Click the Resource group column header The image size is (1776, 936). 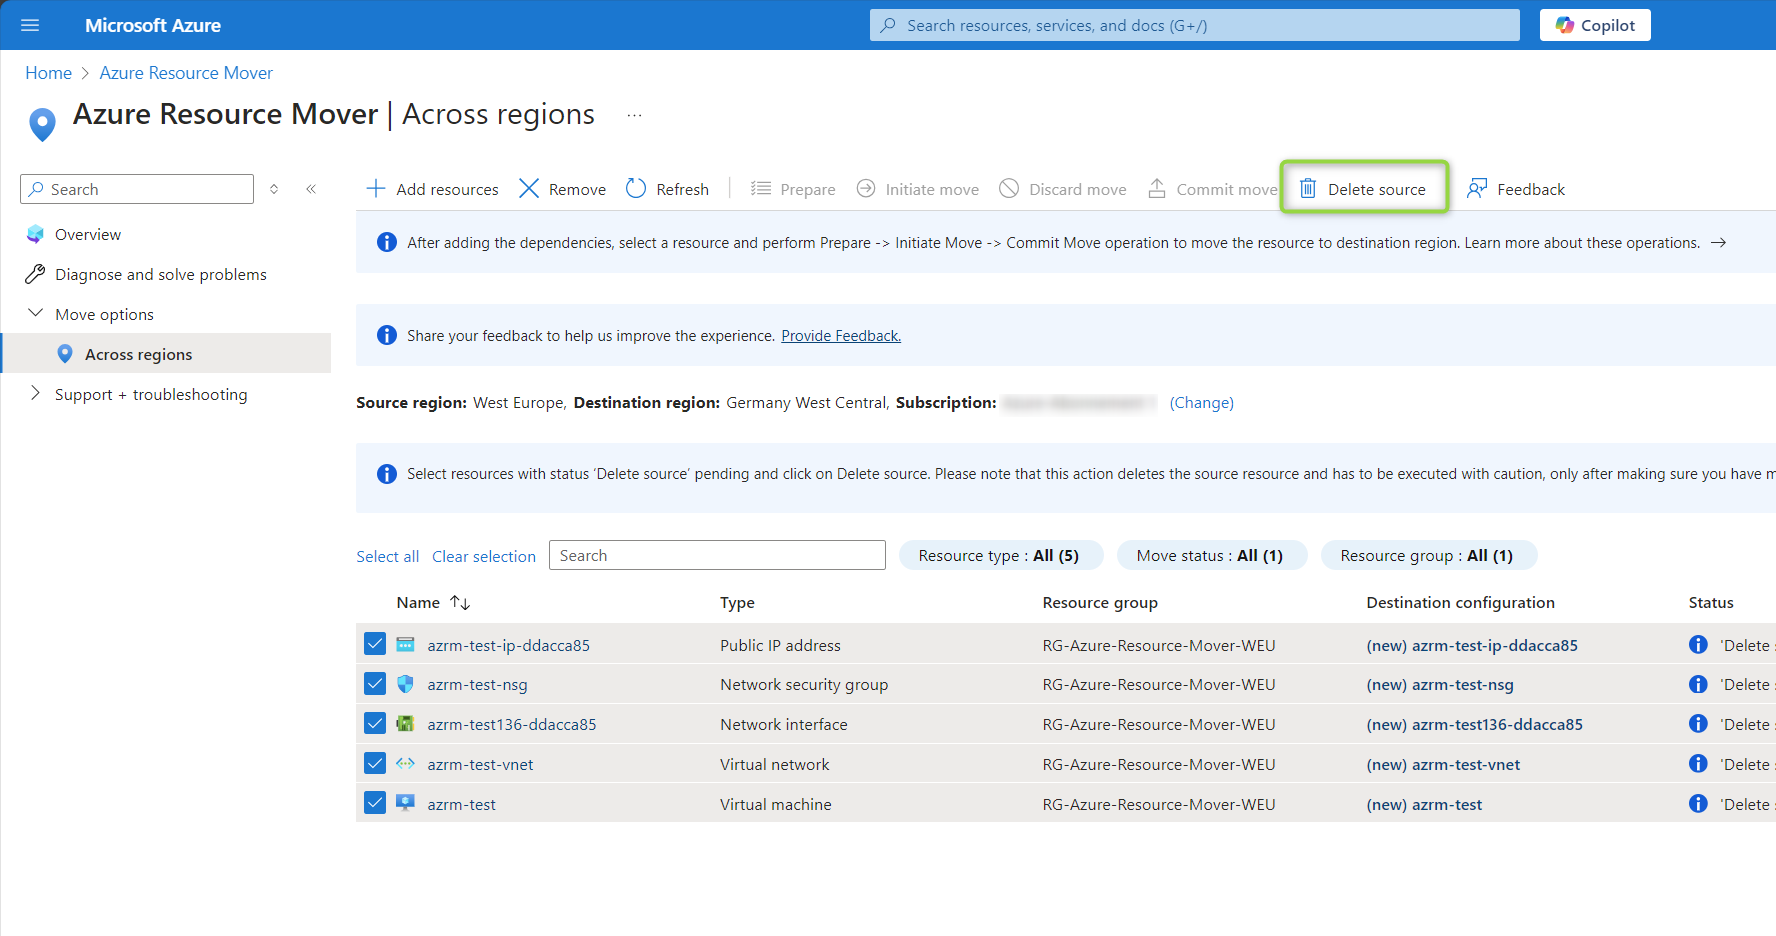click(x=1100, y=602)
